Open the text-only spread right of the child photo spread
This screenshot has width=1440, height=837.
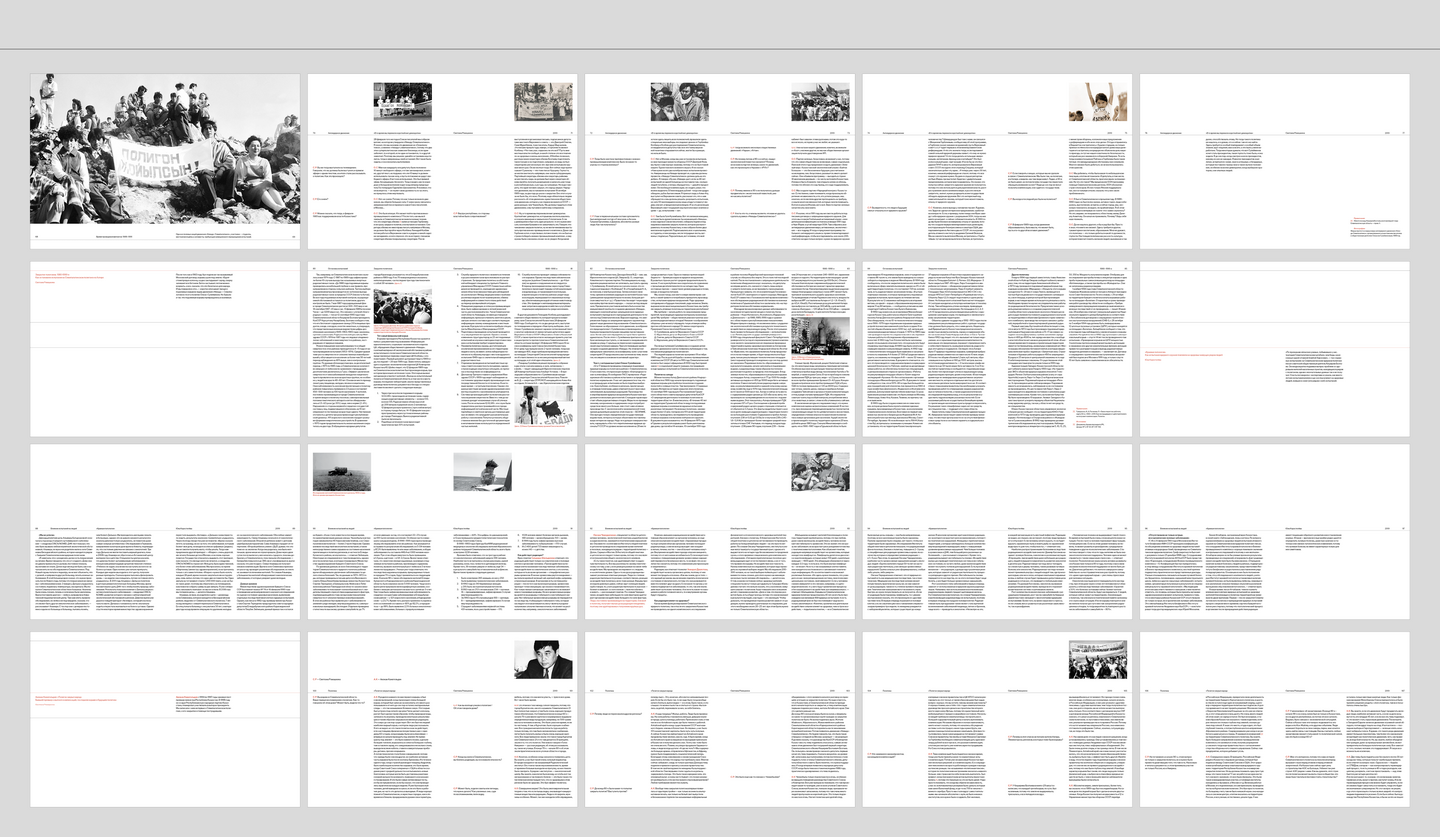point(1274,161)
